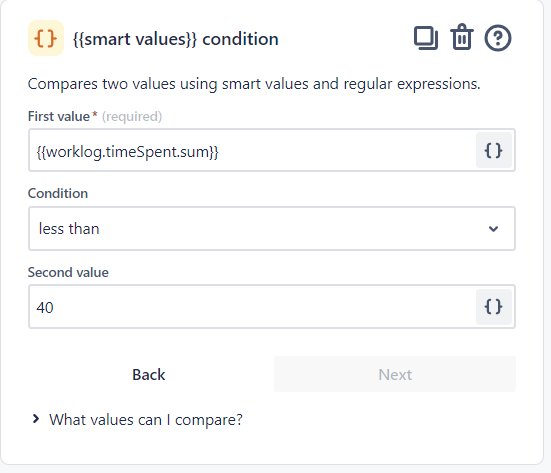Viewport: 551px width, 473px height.
Task: Open help via question mark icon
Action: tap(498, 38)
